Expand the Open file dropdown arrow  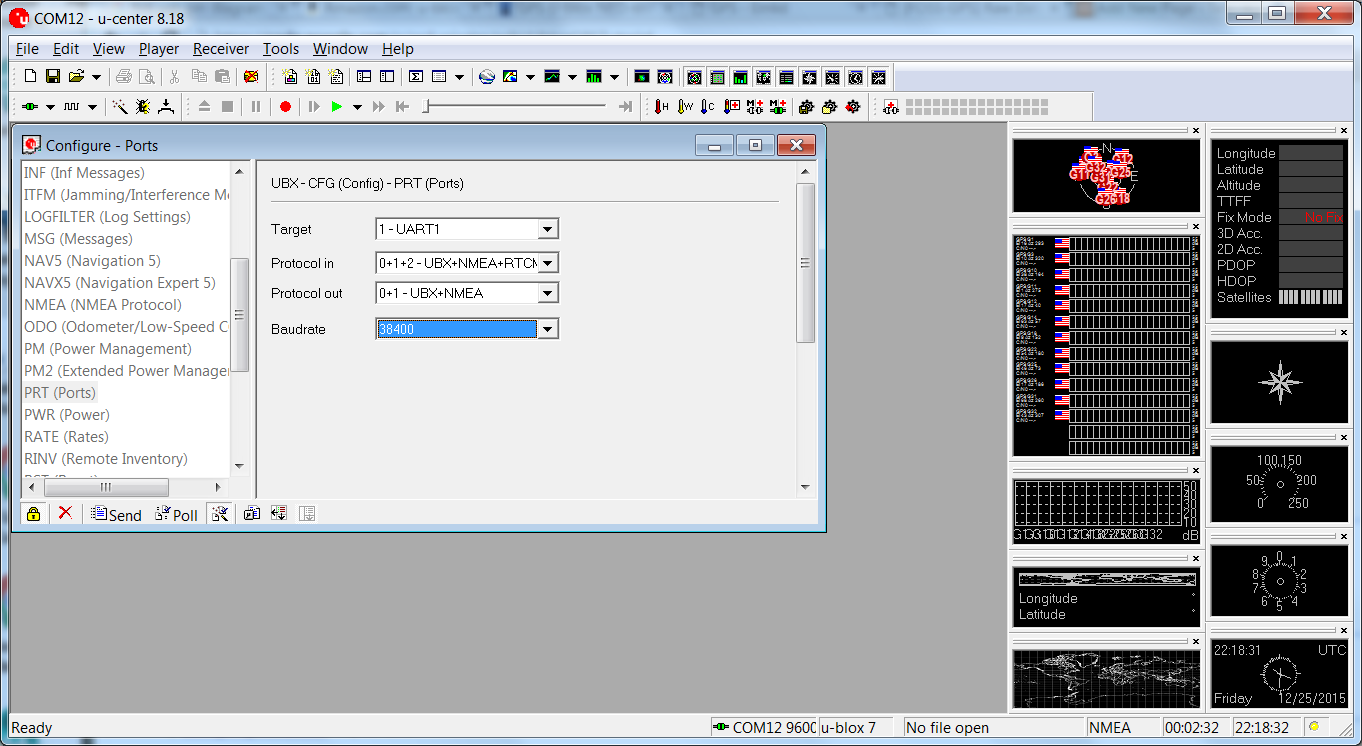(x=96, y=77)
